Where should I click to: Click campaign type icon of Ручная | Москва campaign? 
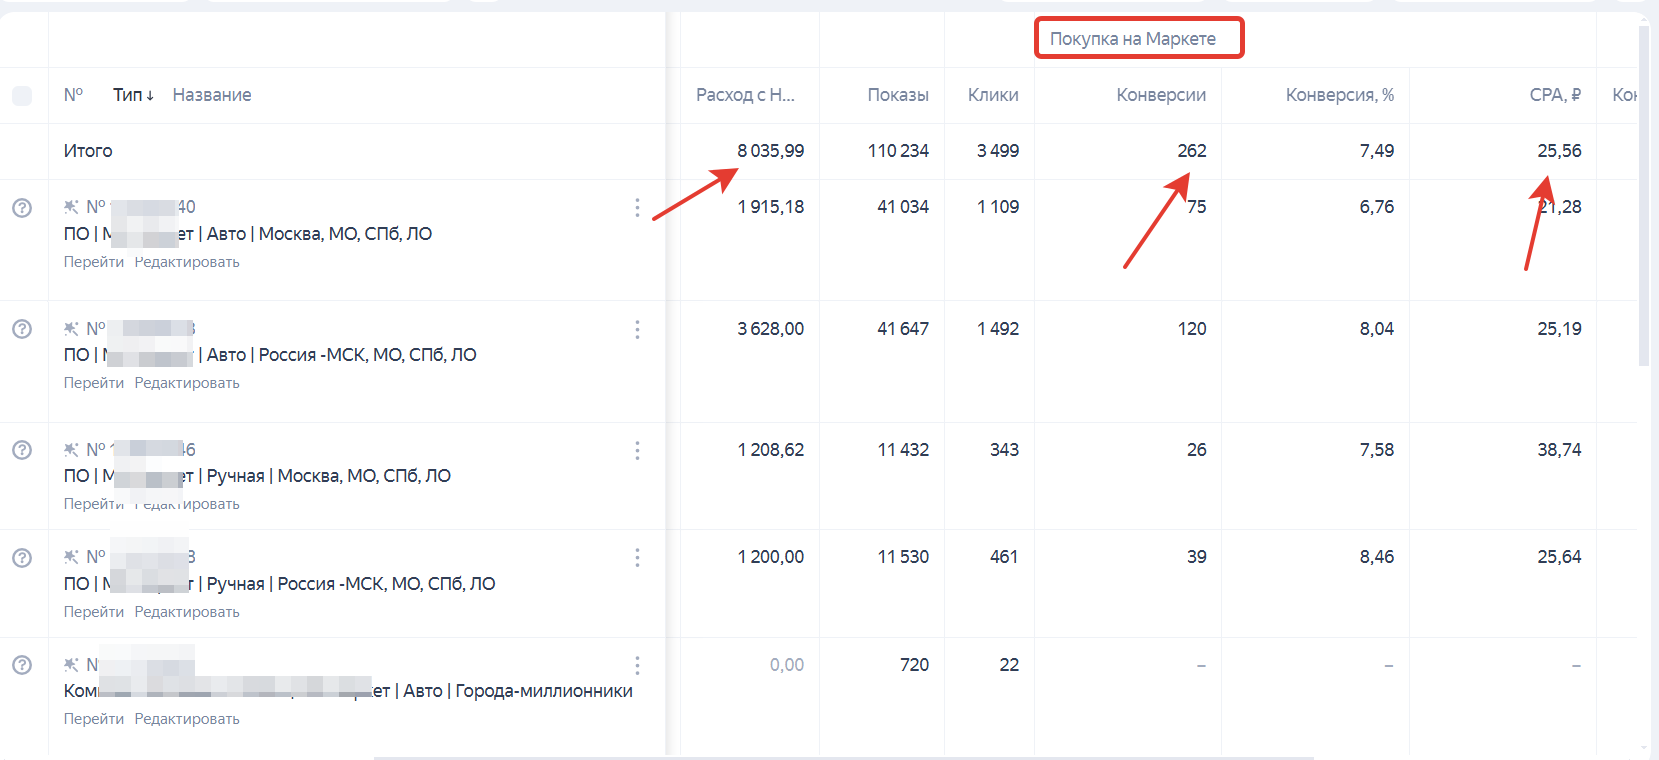pos(71,450)
